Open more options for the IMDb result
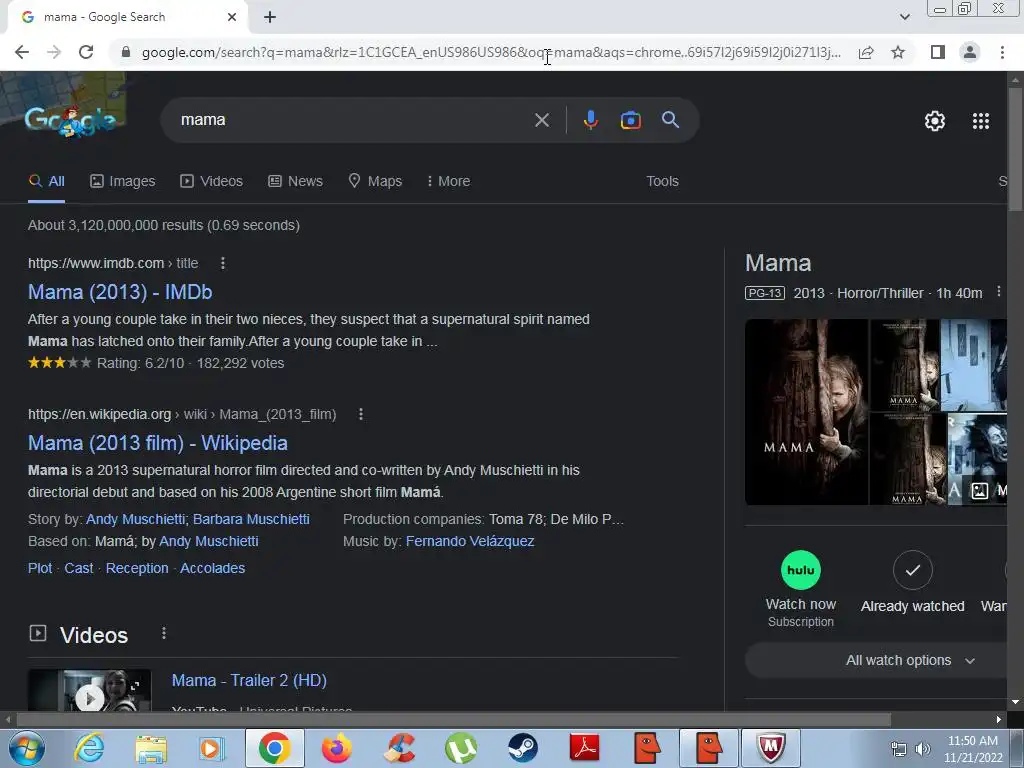Screen dimensions: 1024x768 (223, 263)
